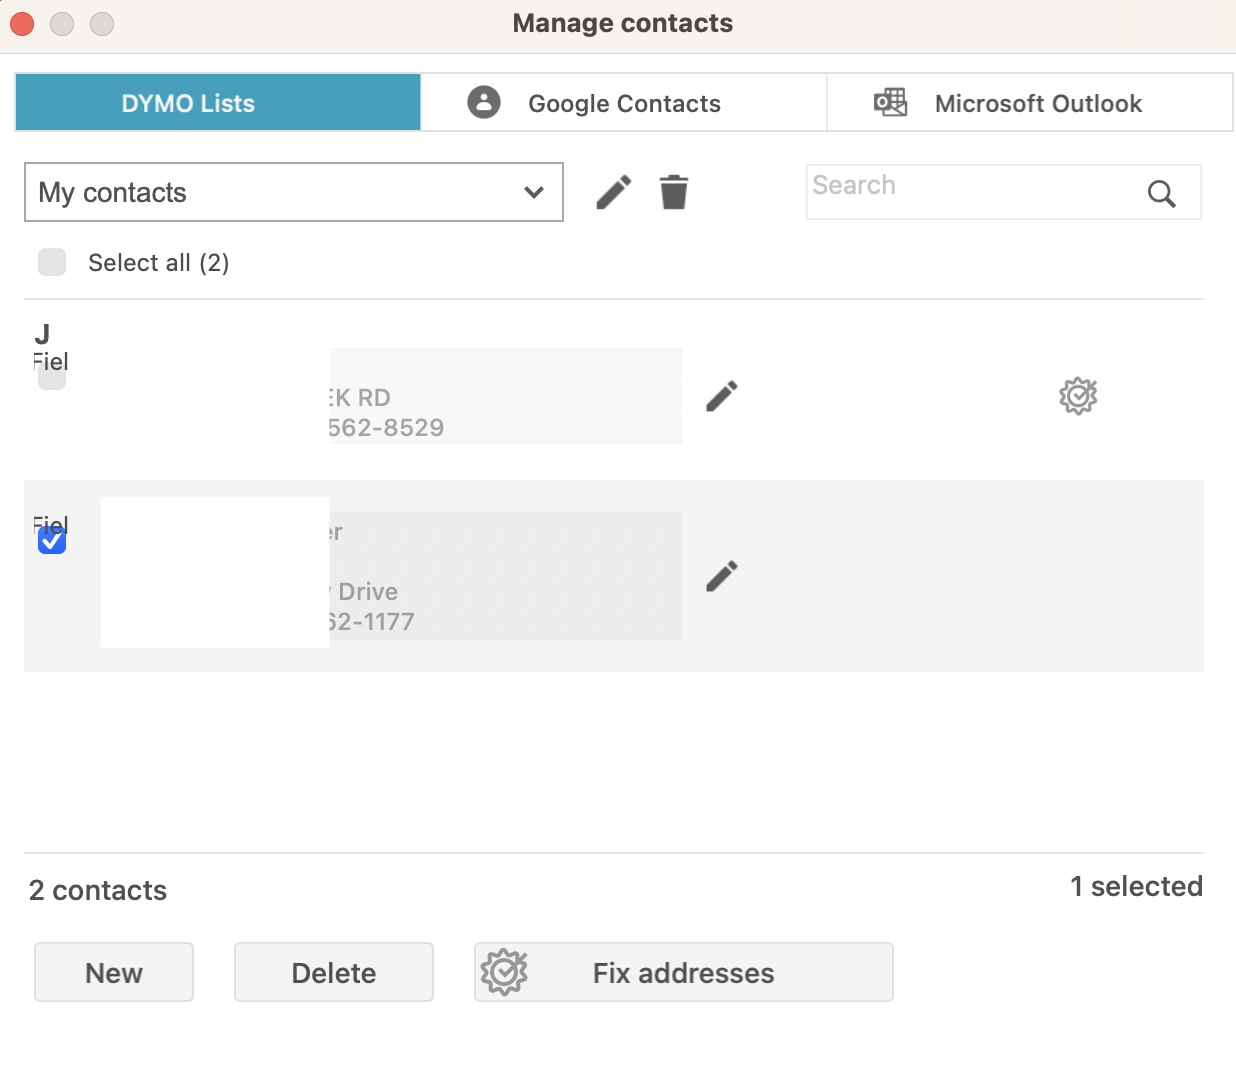Click the pencil icon to rename contact list

pos(613,192)
